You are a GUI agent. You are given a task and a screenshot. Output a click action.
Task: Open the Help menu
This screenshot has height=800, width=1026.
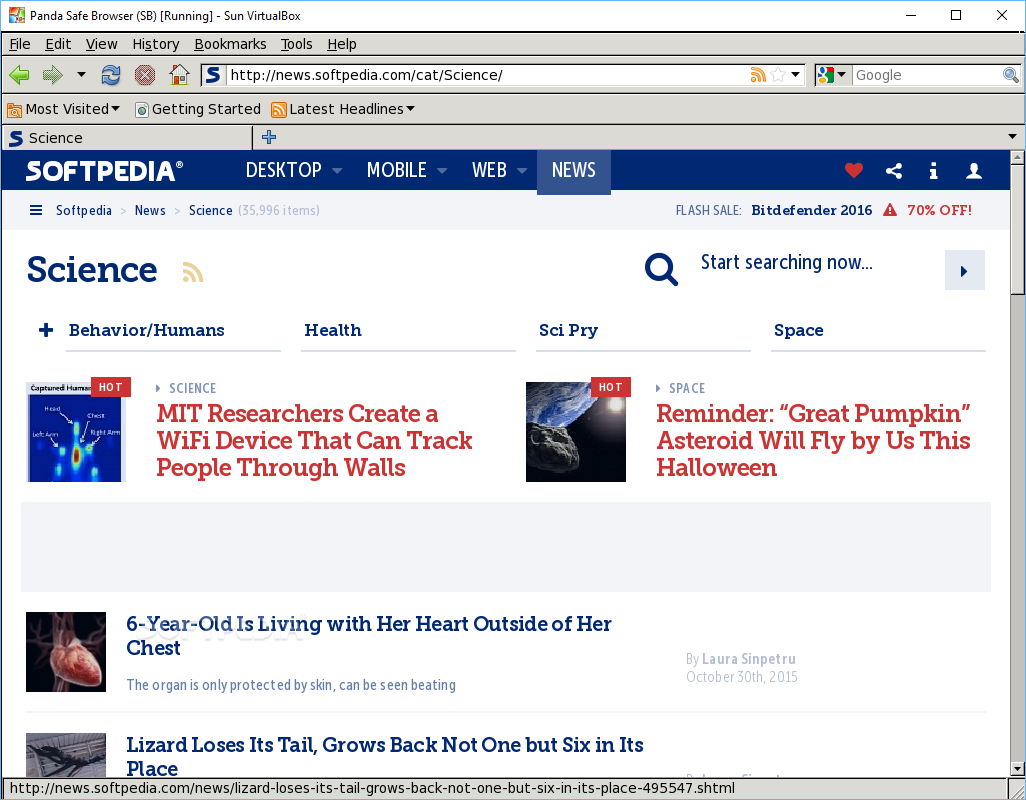[342, 44]
